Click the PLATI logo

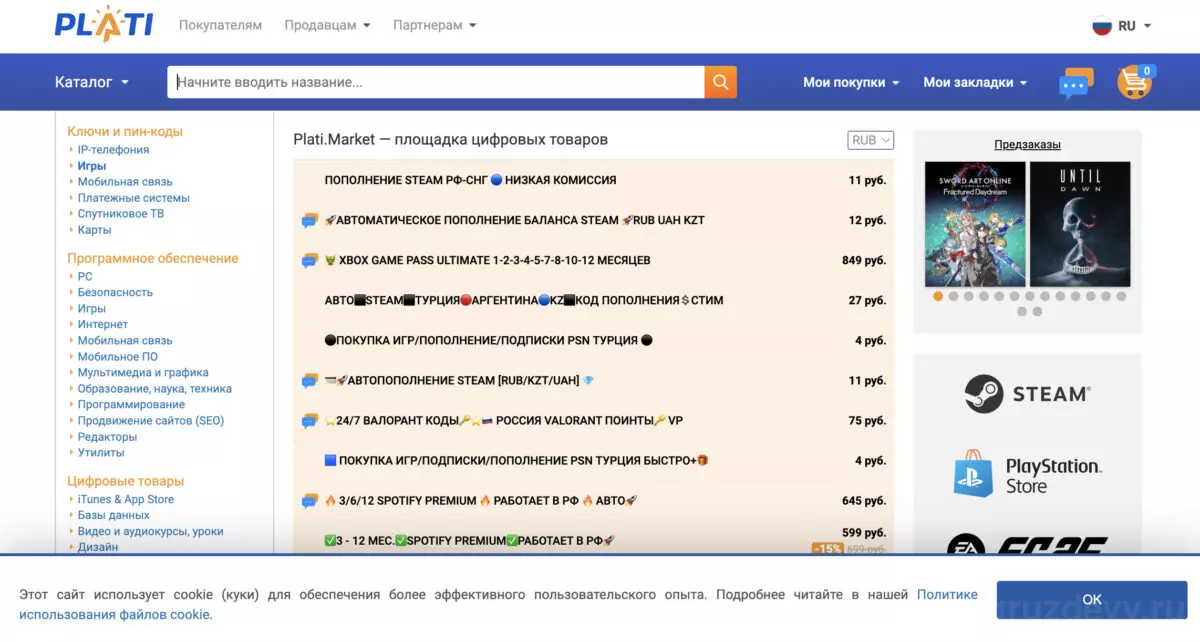click(104, 24)
